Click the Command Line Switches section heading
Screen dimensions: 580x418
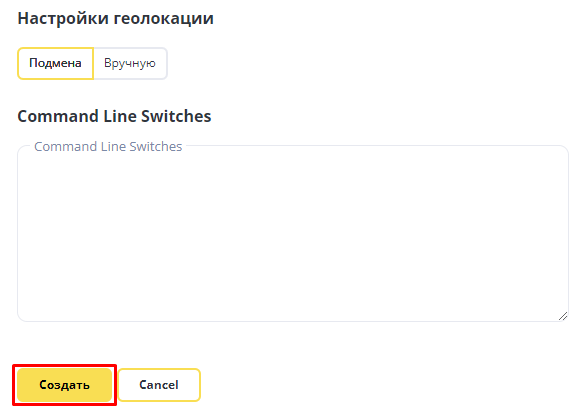(114, 116)
